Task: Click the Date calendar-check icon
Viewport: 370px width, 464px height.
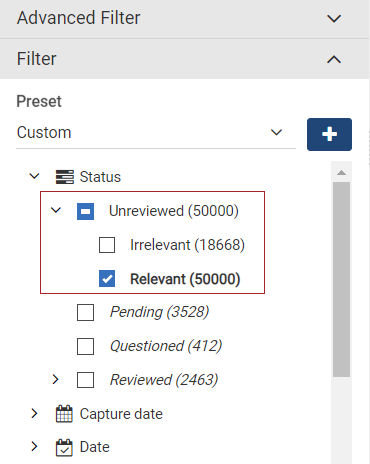Action: pyautogui.click(x=64, y=447)
